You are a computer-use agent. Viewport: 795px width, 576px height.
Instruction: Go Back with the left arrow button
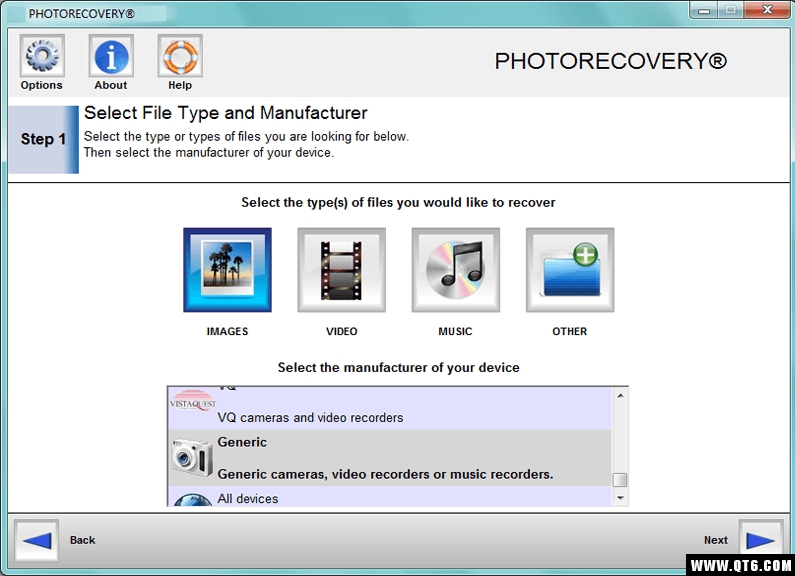37,541
